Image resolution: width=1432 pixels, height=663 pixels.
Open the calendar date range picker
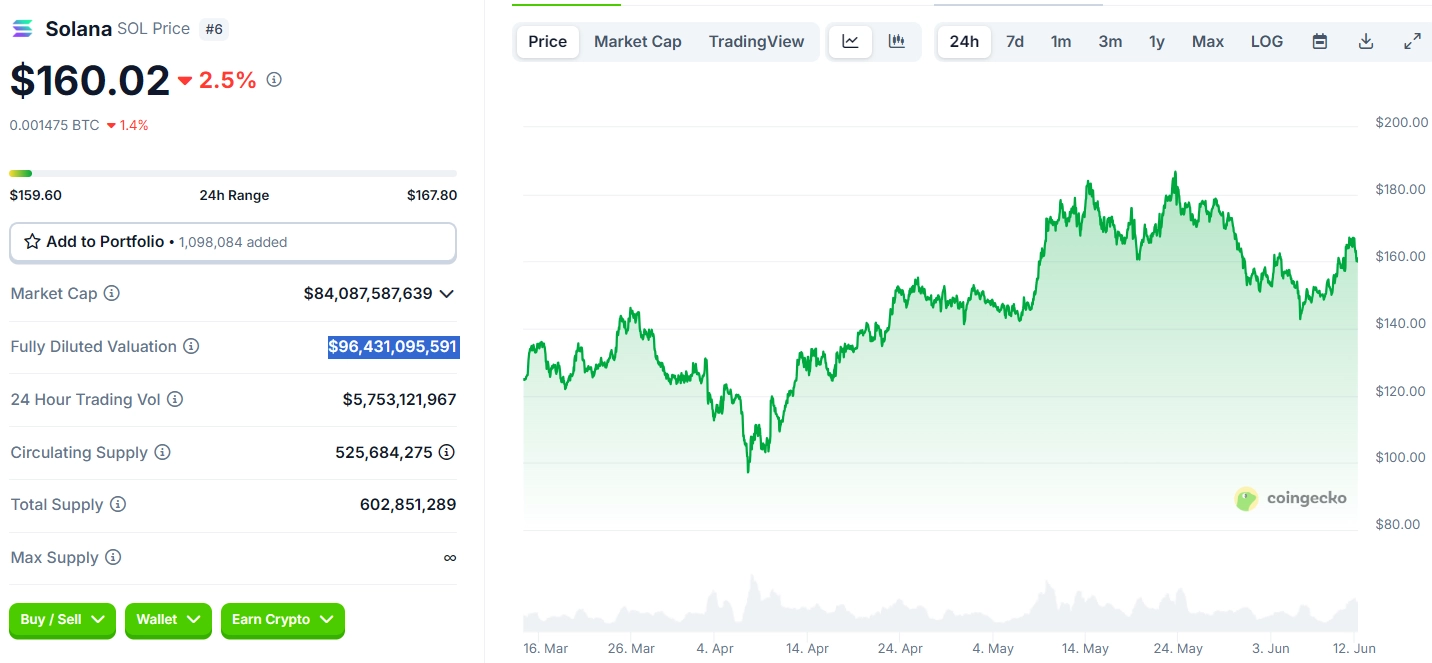click(1320, 42)
